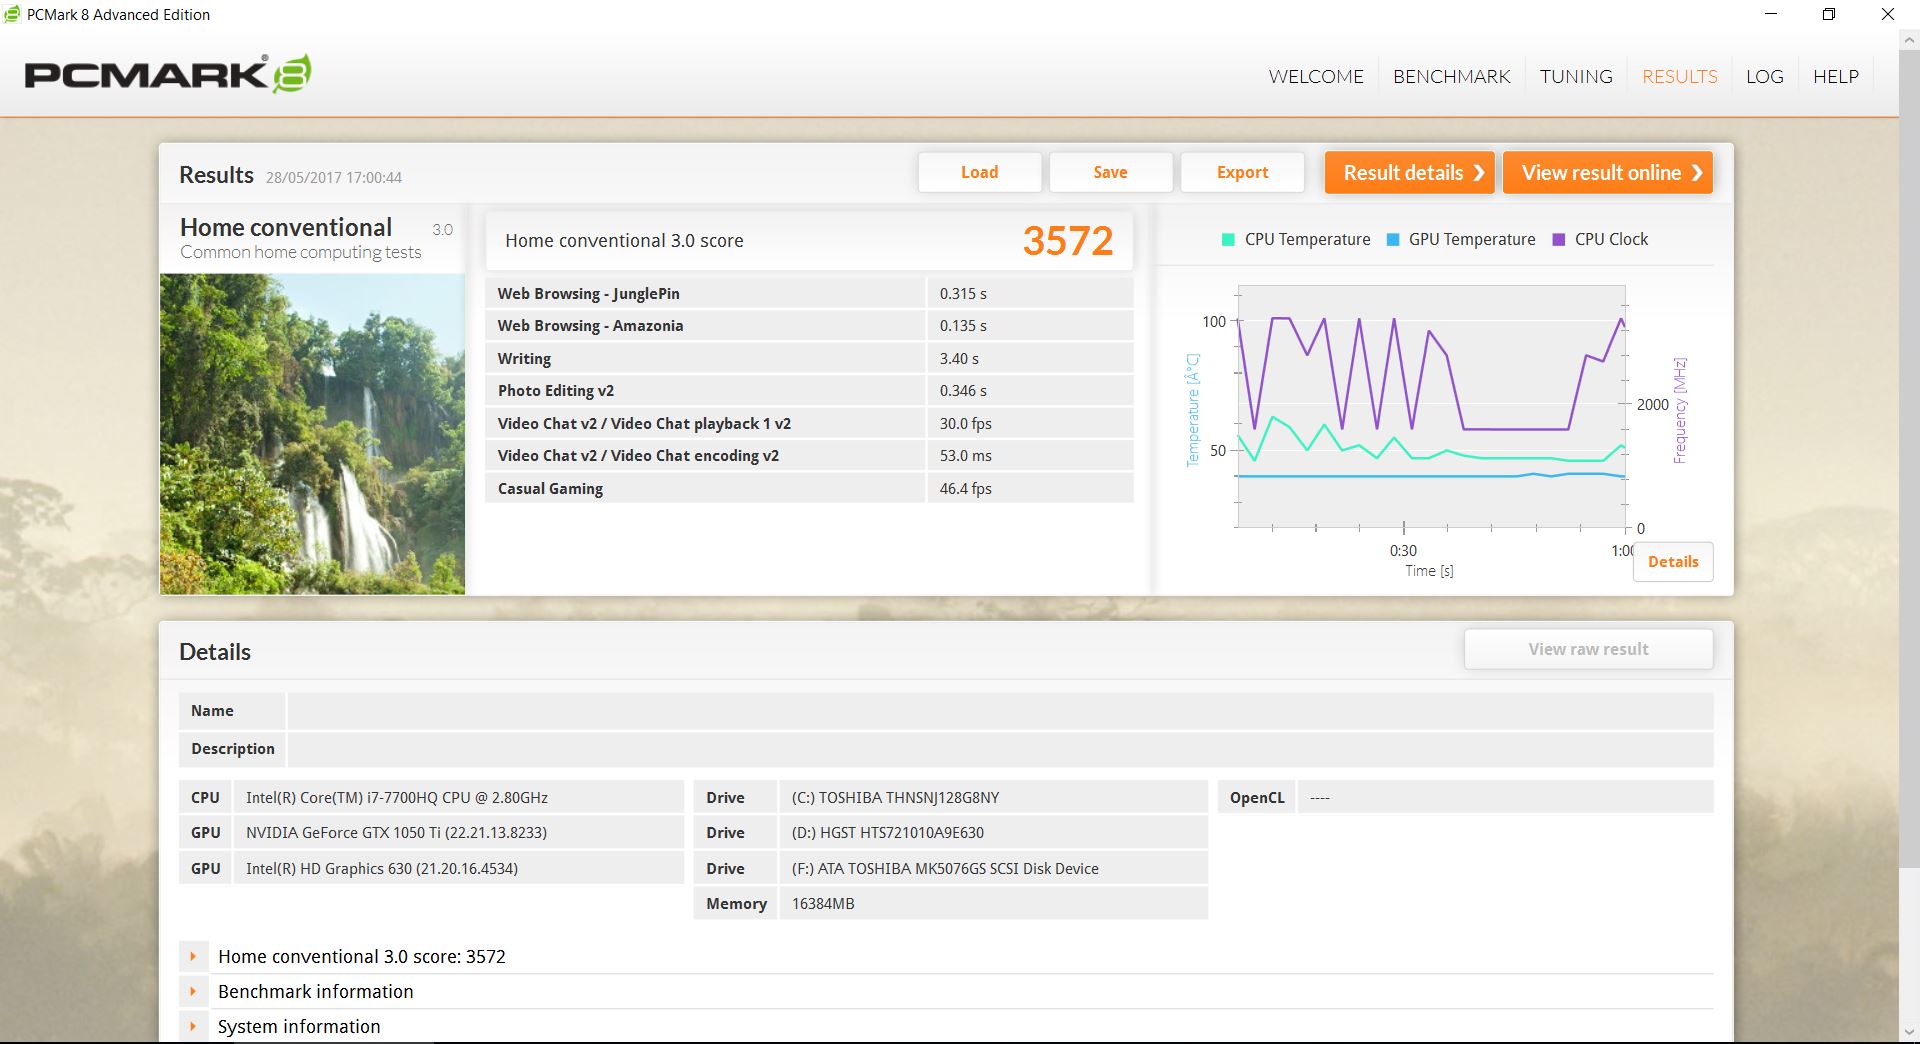Expand System information section
The height and width of the screenshot is (1044, 1920).
click(x=193, y=1026)
